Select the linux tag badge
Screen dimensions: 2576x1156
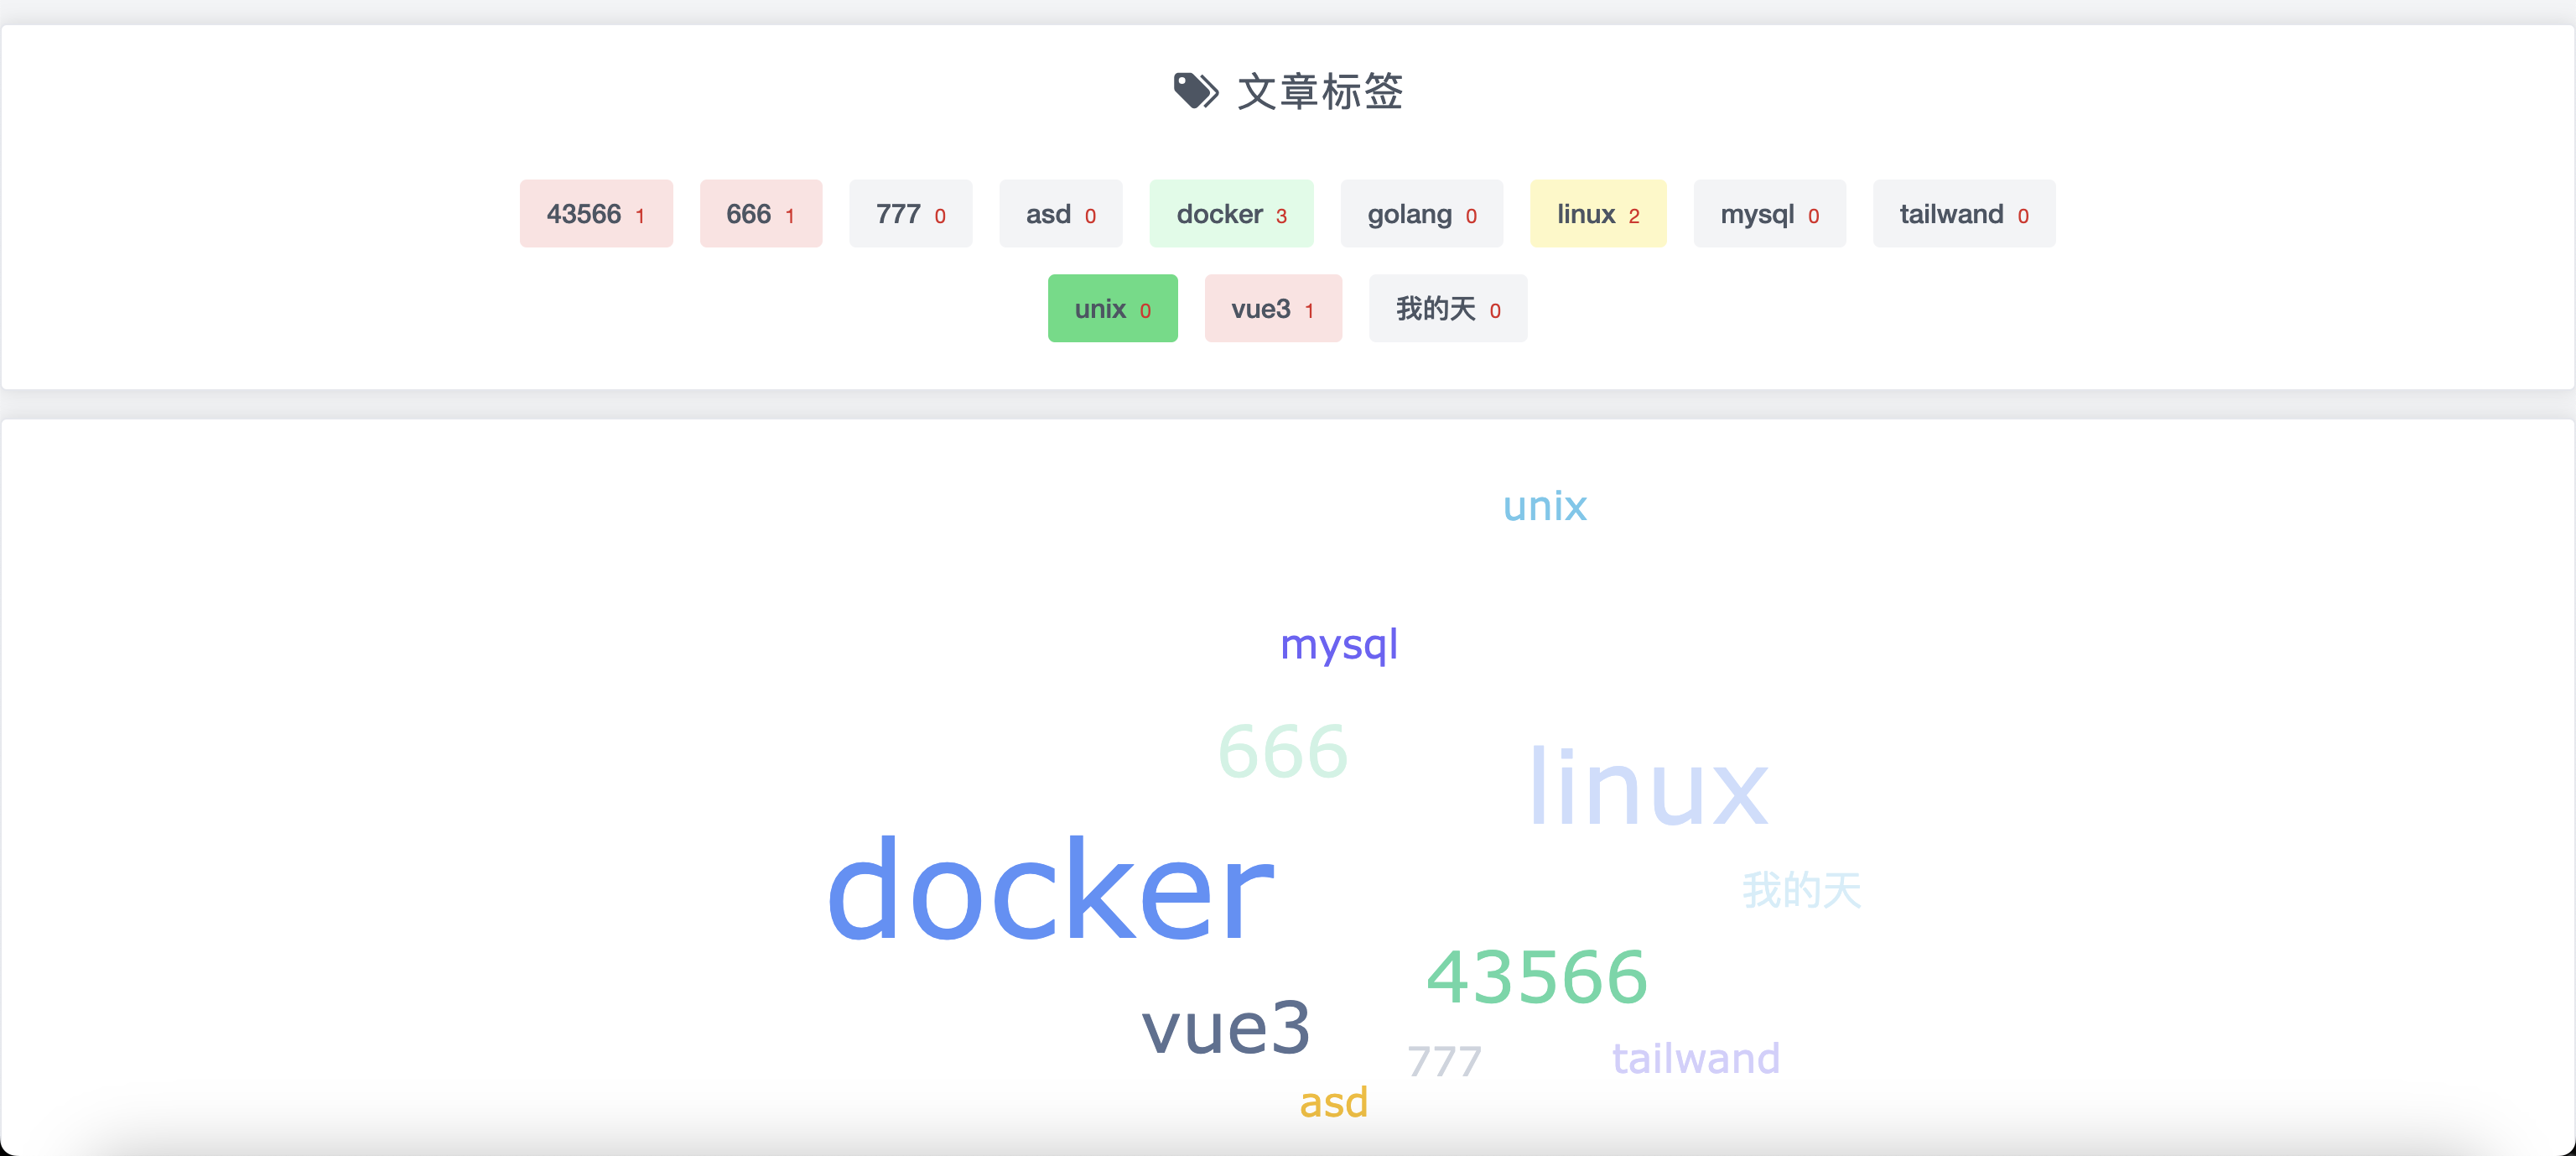click(1595, 212)
